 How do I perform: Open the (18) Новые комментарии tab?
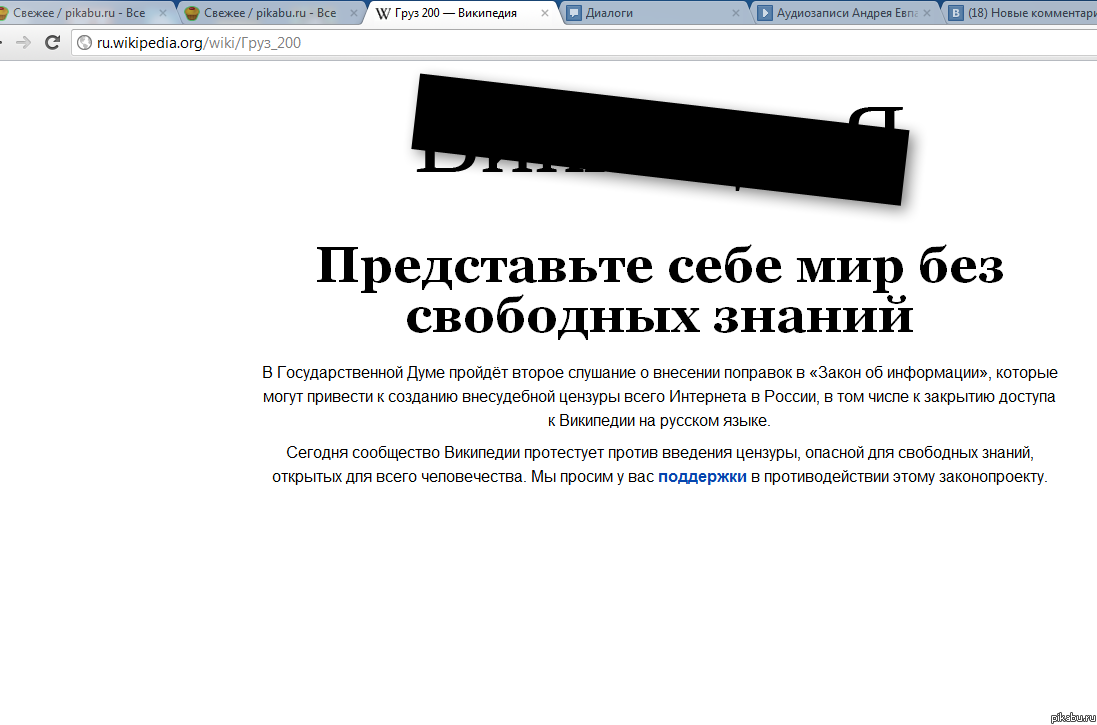tap(1025, 14)
